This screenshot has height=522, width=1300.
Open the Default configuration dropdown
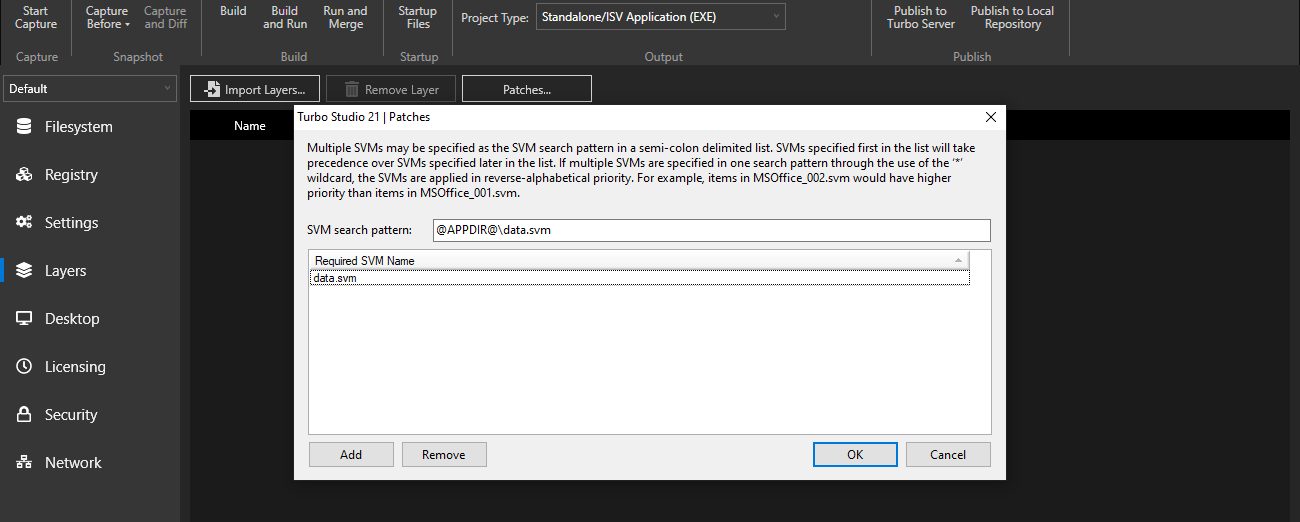pos(90,88)
